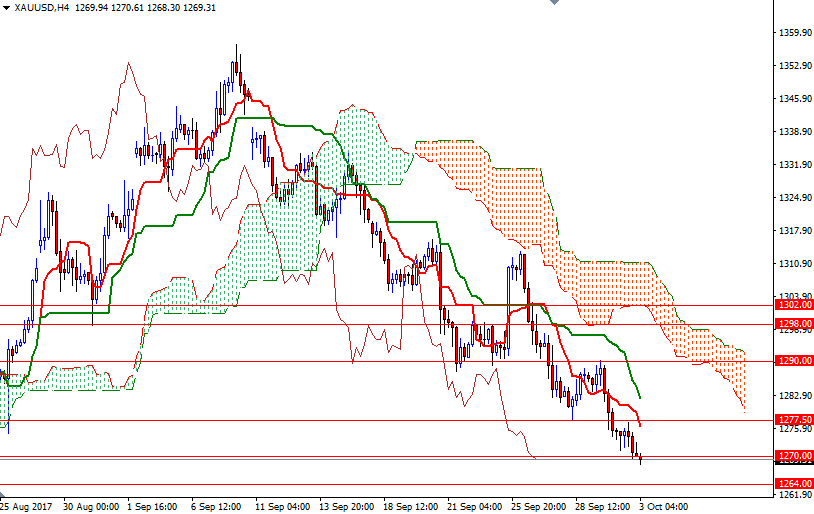Viewport: 814px width, 514px height.
Task: Click the 1261.90 price at axis bottom
Action: (793, 495)
